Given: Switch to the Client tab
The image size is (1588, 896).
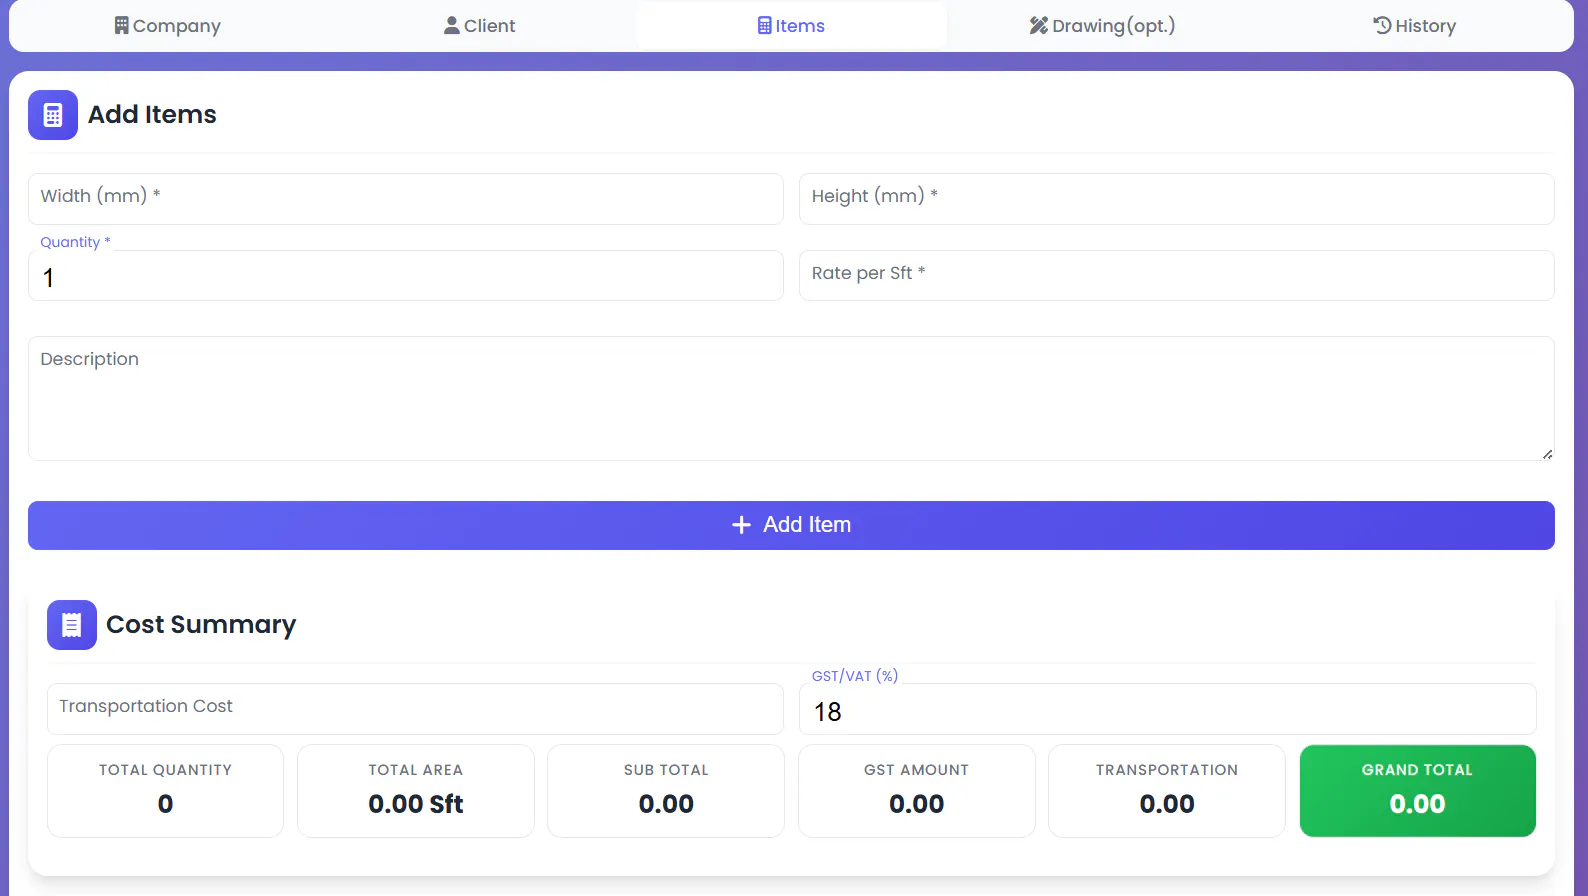Looking at the screenshot, I should pyautogui.click(x=479, y=26).
